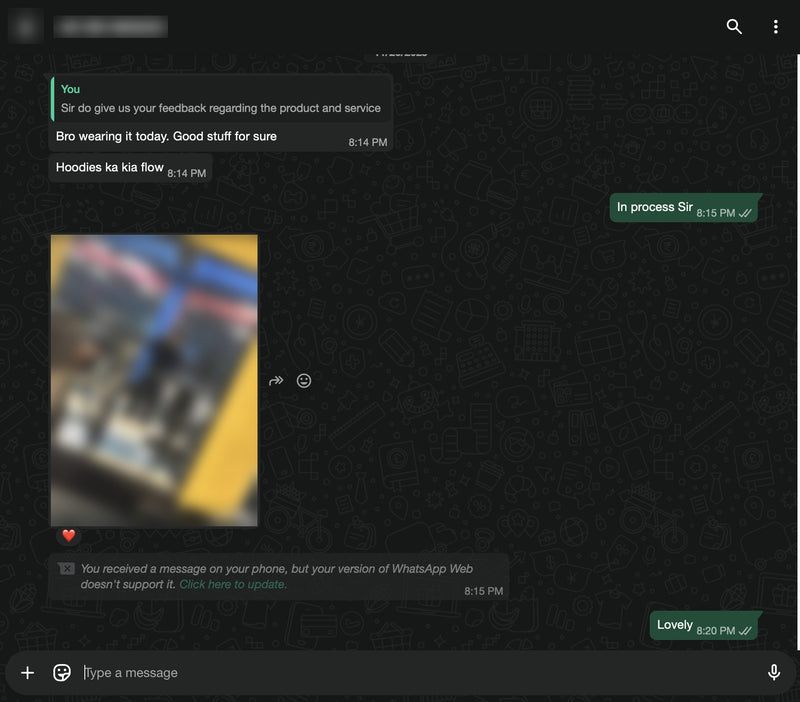Image resolution: width=800 pixels, height=702 pixels.
Task: Open the three-dot chat menu
Action: (776, 27)
